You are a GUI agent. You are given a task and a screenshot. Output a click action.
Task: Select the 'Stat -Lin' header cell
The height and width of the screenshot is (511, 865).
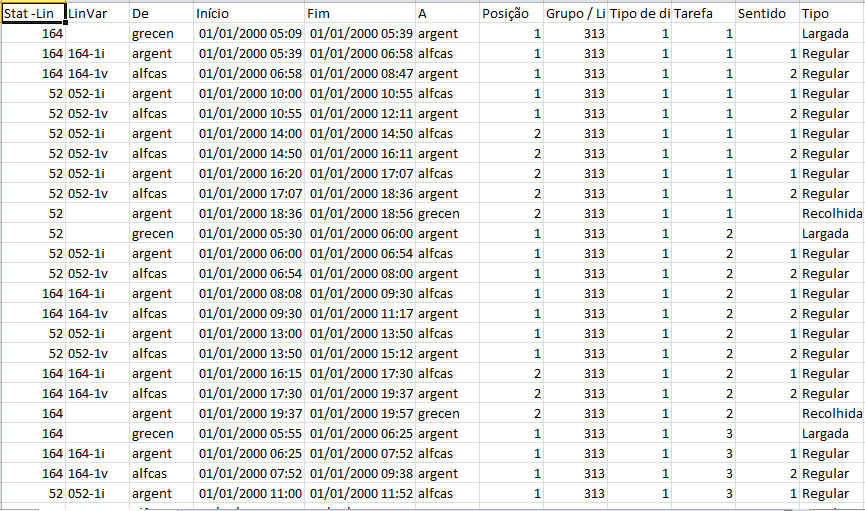[x=34, y=13]
